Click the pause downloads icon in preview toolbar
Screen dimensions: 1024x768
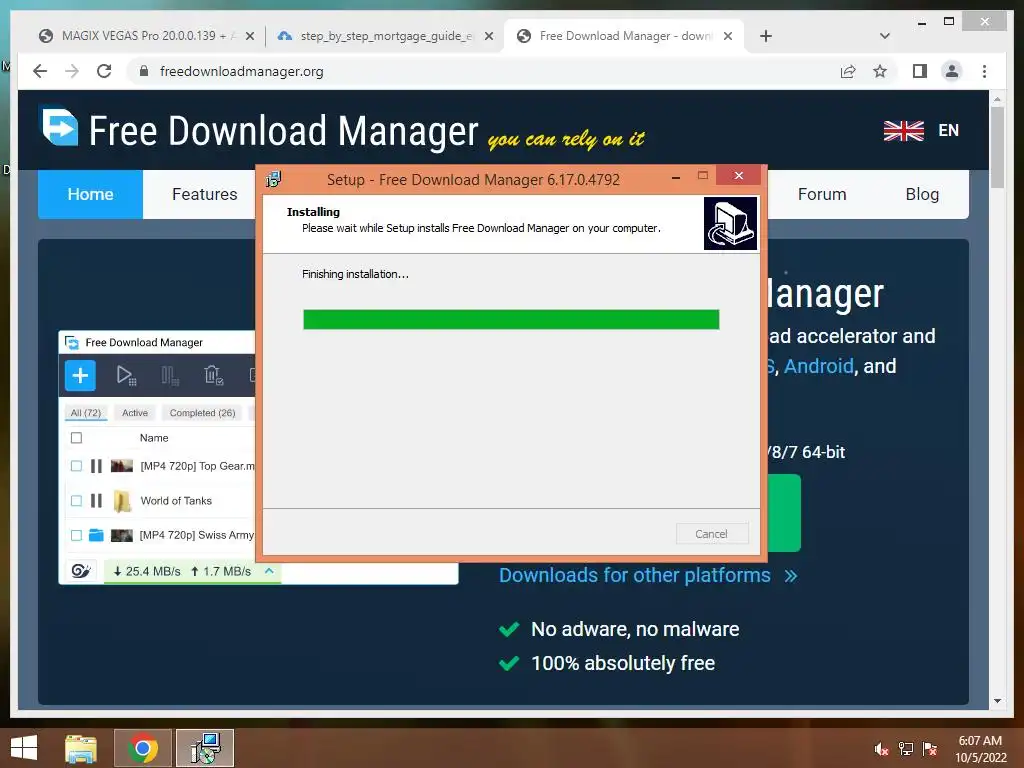tap(170, 376)
